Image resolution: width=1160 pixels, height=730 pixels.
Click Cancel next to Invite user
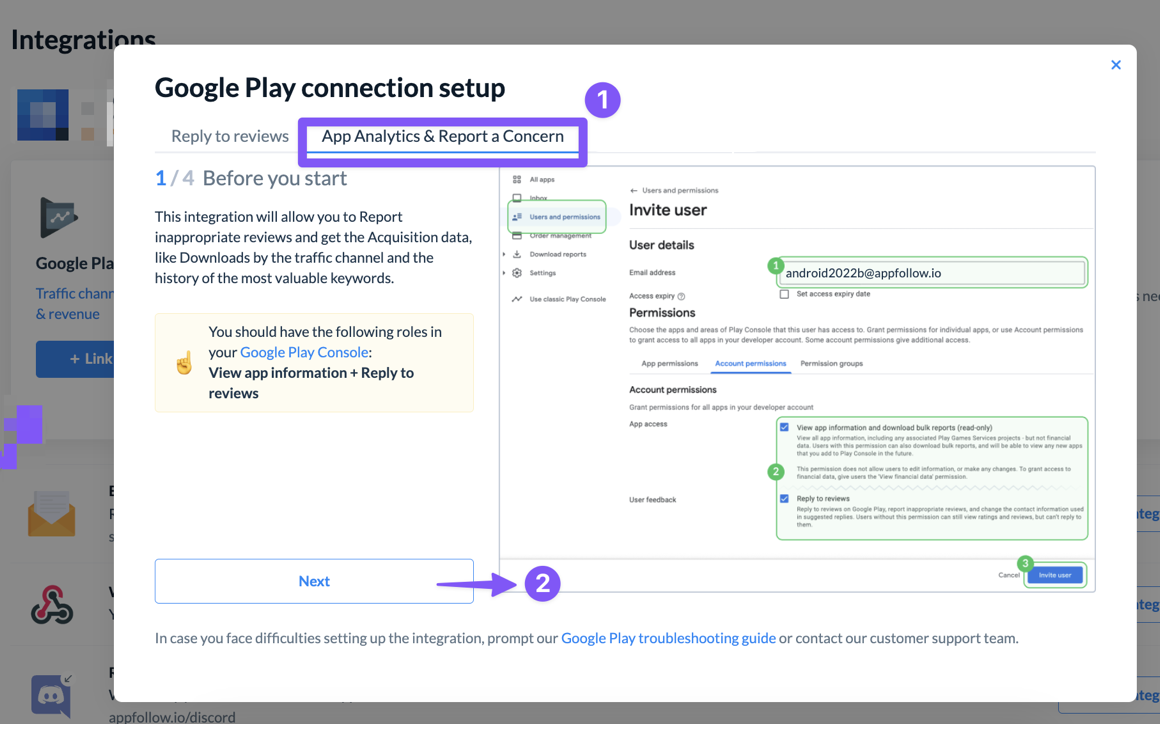[1008, 575]
